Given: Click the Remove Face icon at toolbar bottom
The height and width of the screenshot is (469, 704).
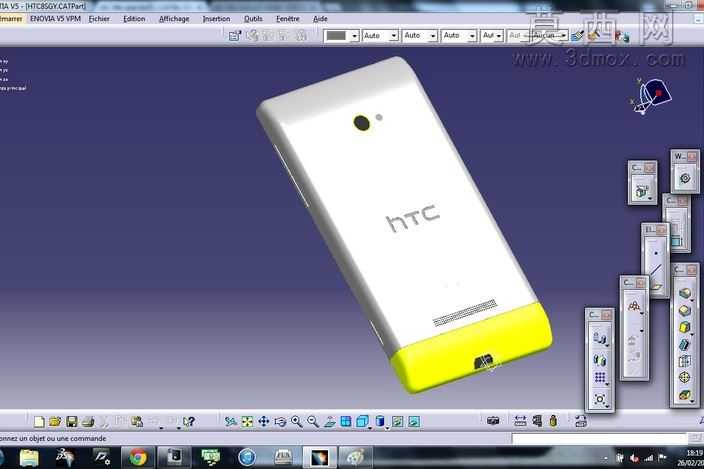Looking at the screenshot, I should (685, 395).
